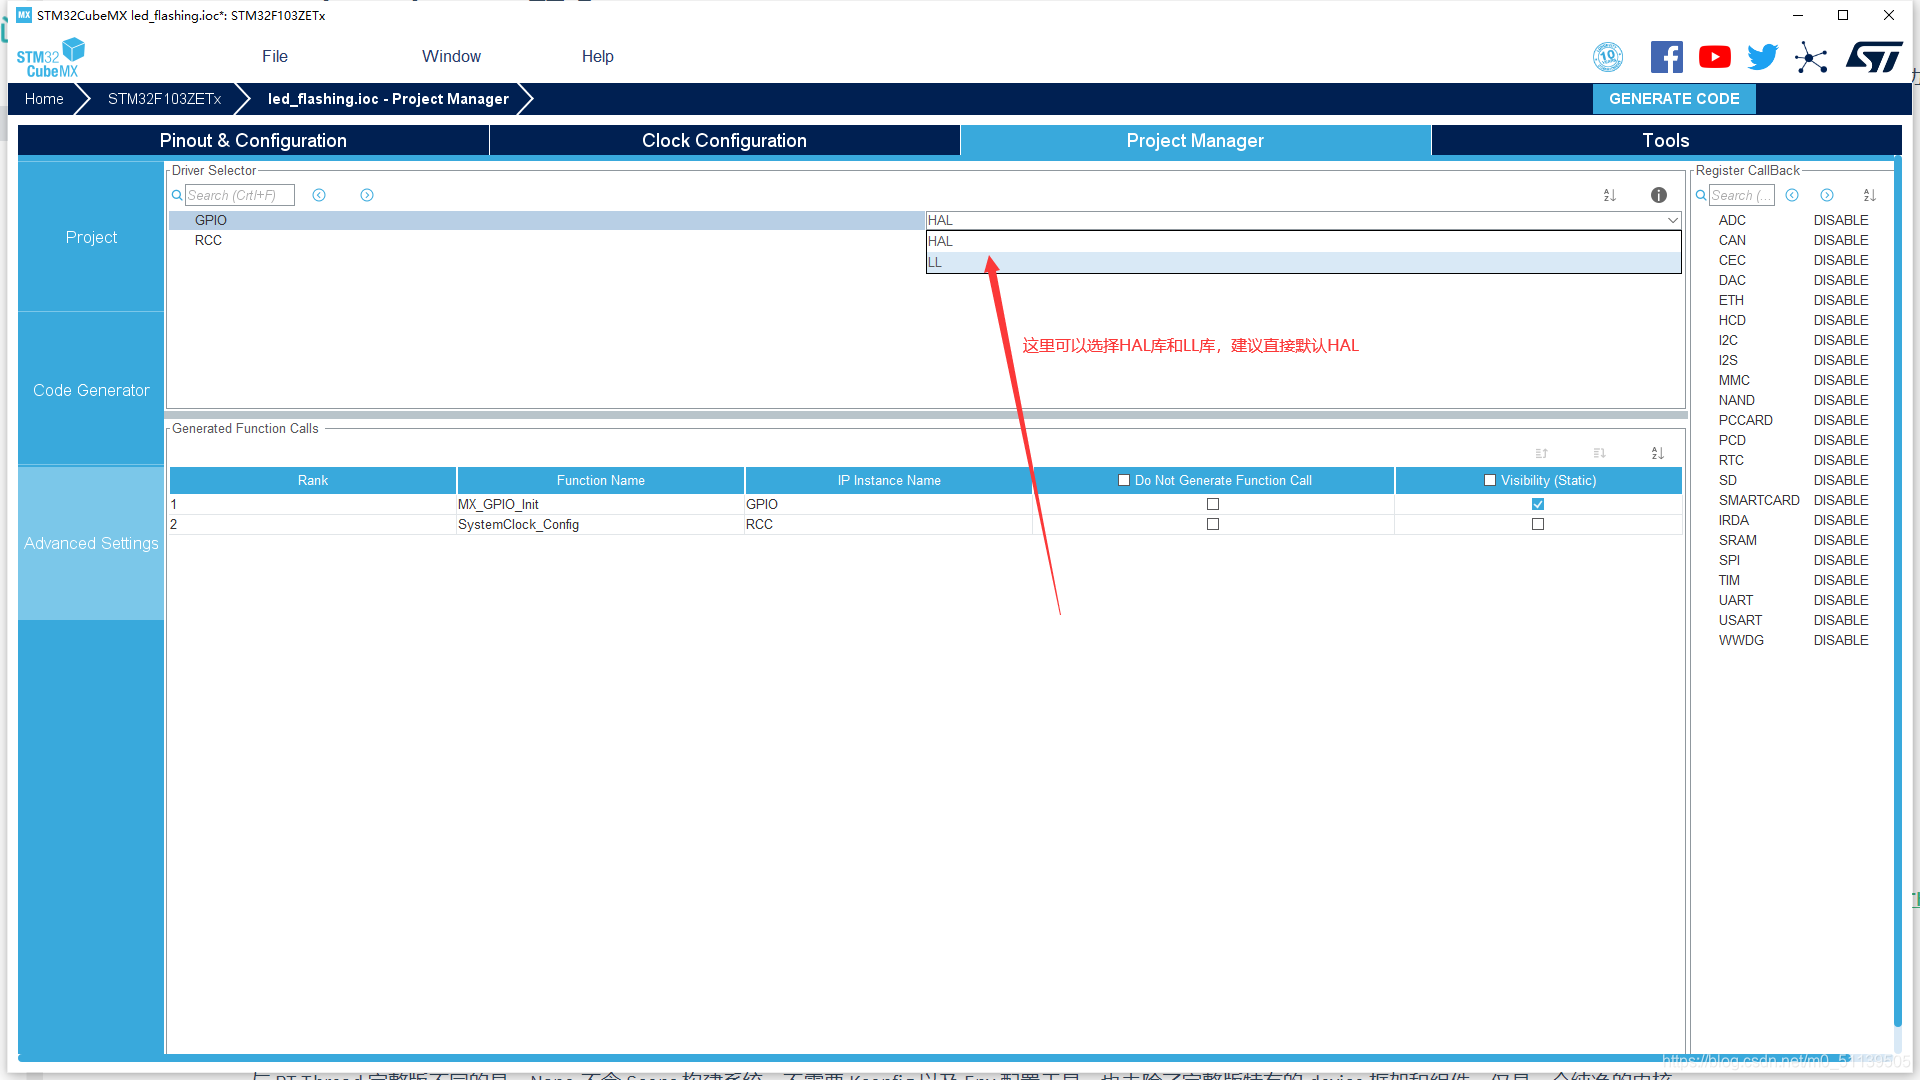Show Driver Selector info icon

tap(1659, 195)
